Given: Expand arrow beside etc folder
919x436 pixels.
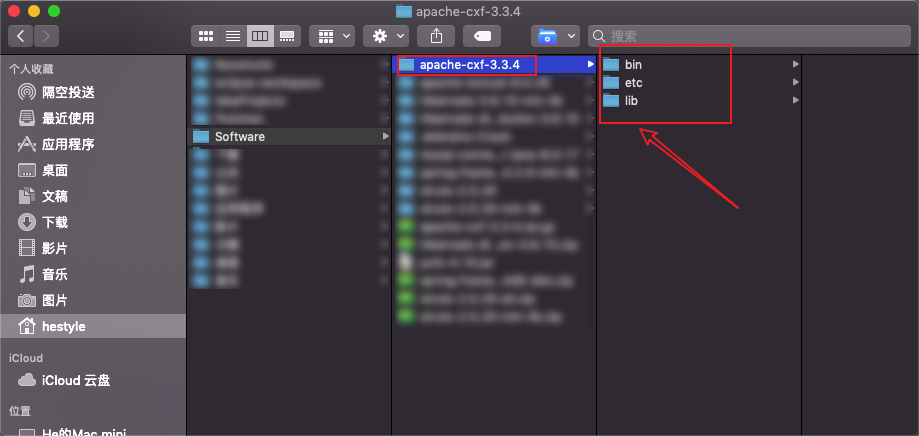Looking at the screenshot, I should click(x=795, y=82).
